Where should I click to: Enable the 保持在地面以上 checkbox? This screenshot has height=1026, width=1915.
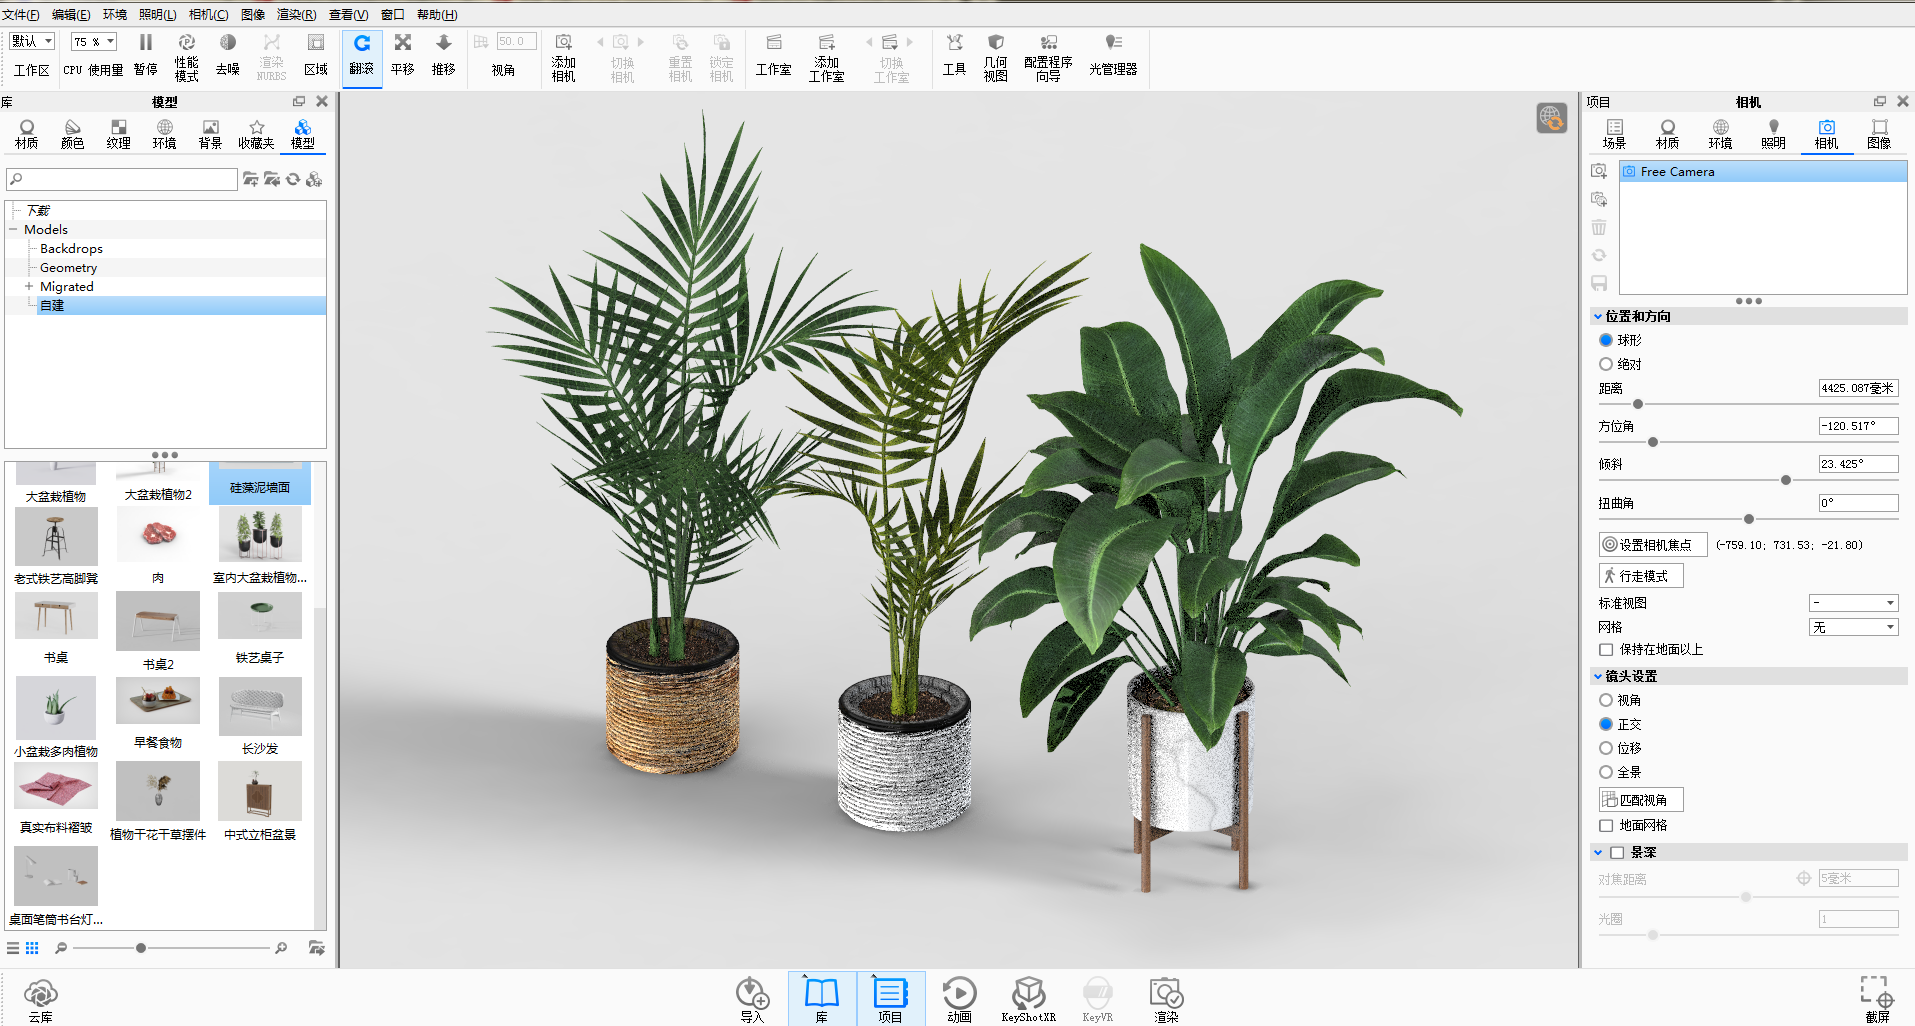(x=1606, y=650)
